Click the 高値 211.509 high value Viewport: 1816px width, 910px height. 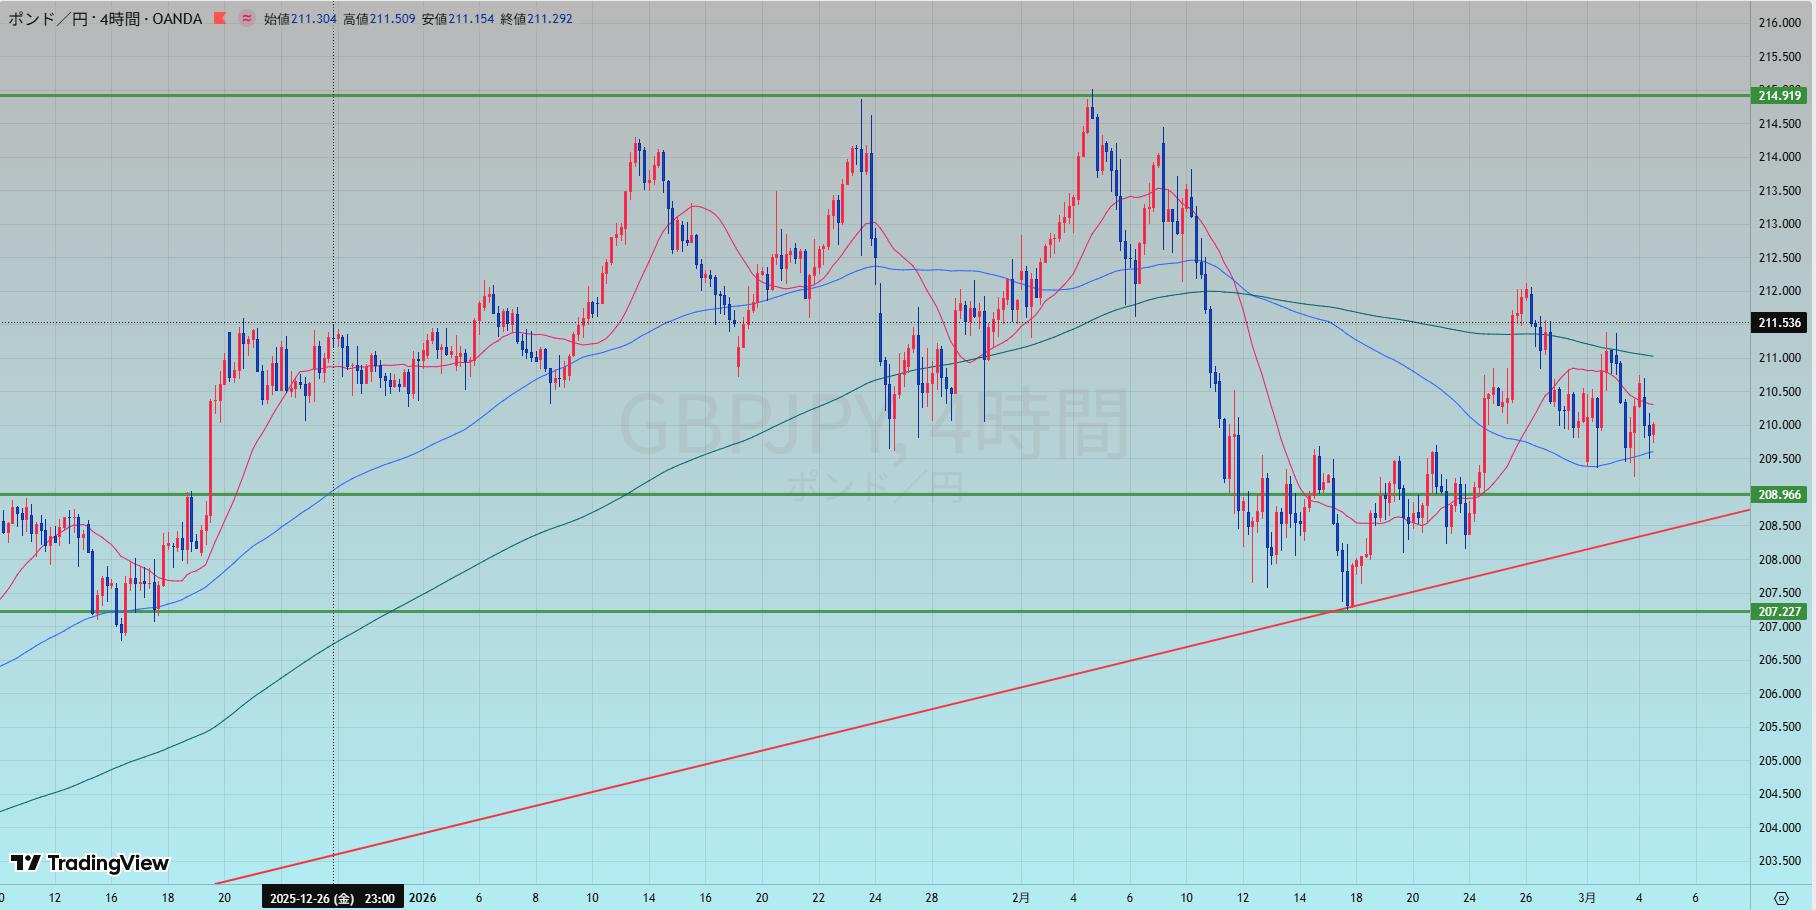click(x=379, y=19)
